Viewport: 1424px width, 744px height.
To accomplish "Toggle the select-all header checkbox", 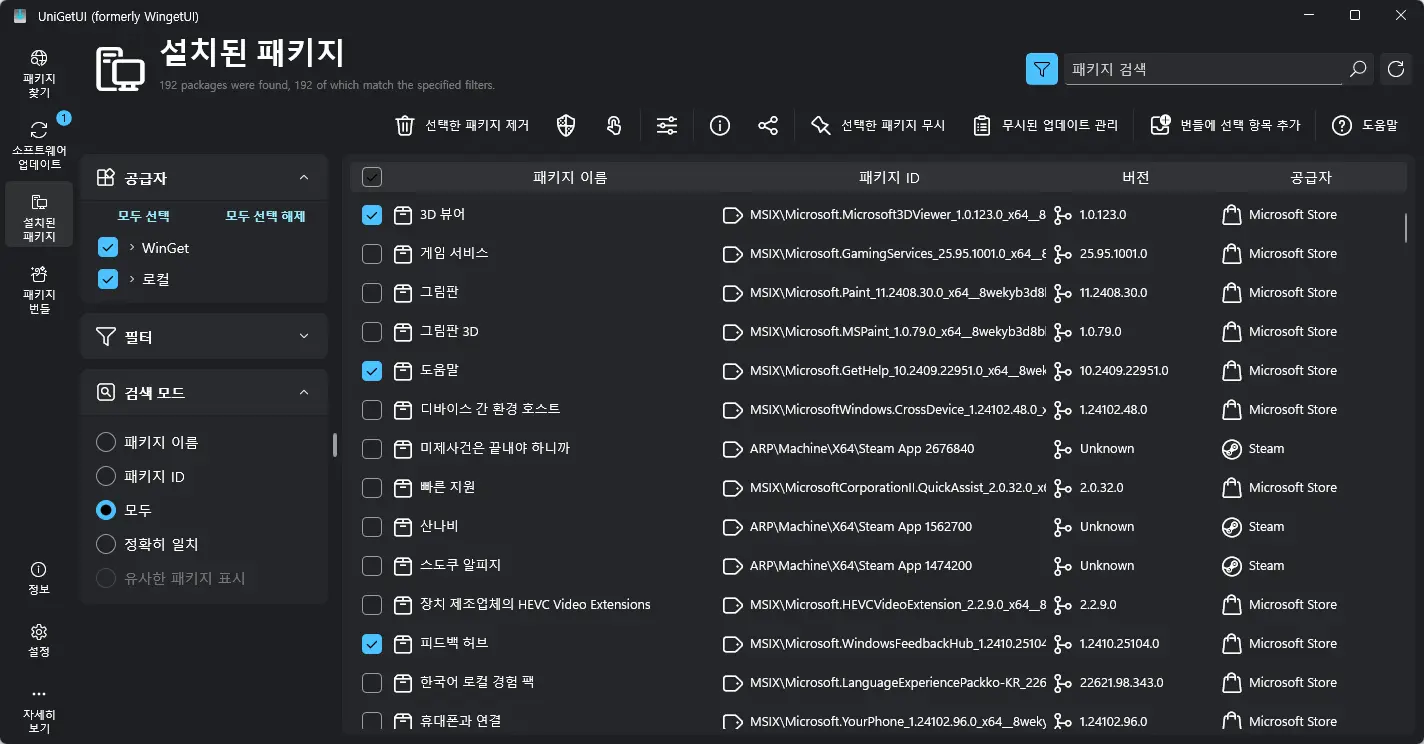I will point(372,177).
